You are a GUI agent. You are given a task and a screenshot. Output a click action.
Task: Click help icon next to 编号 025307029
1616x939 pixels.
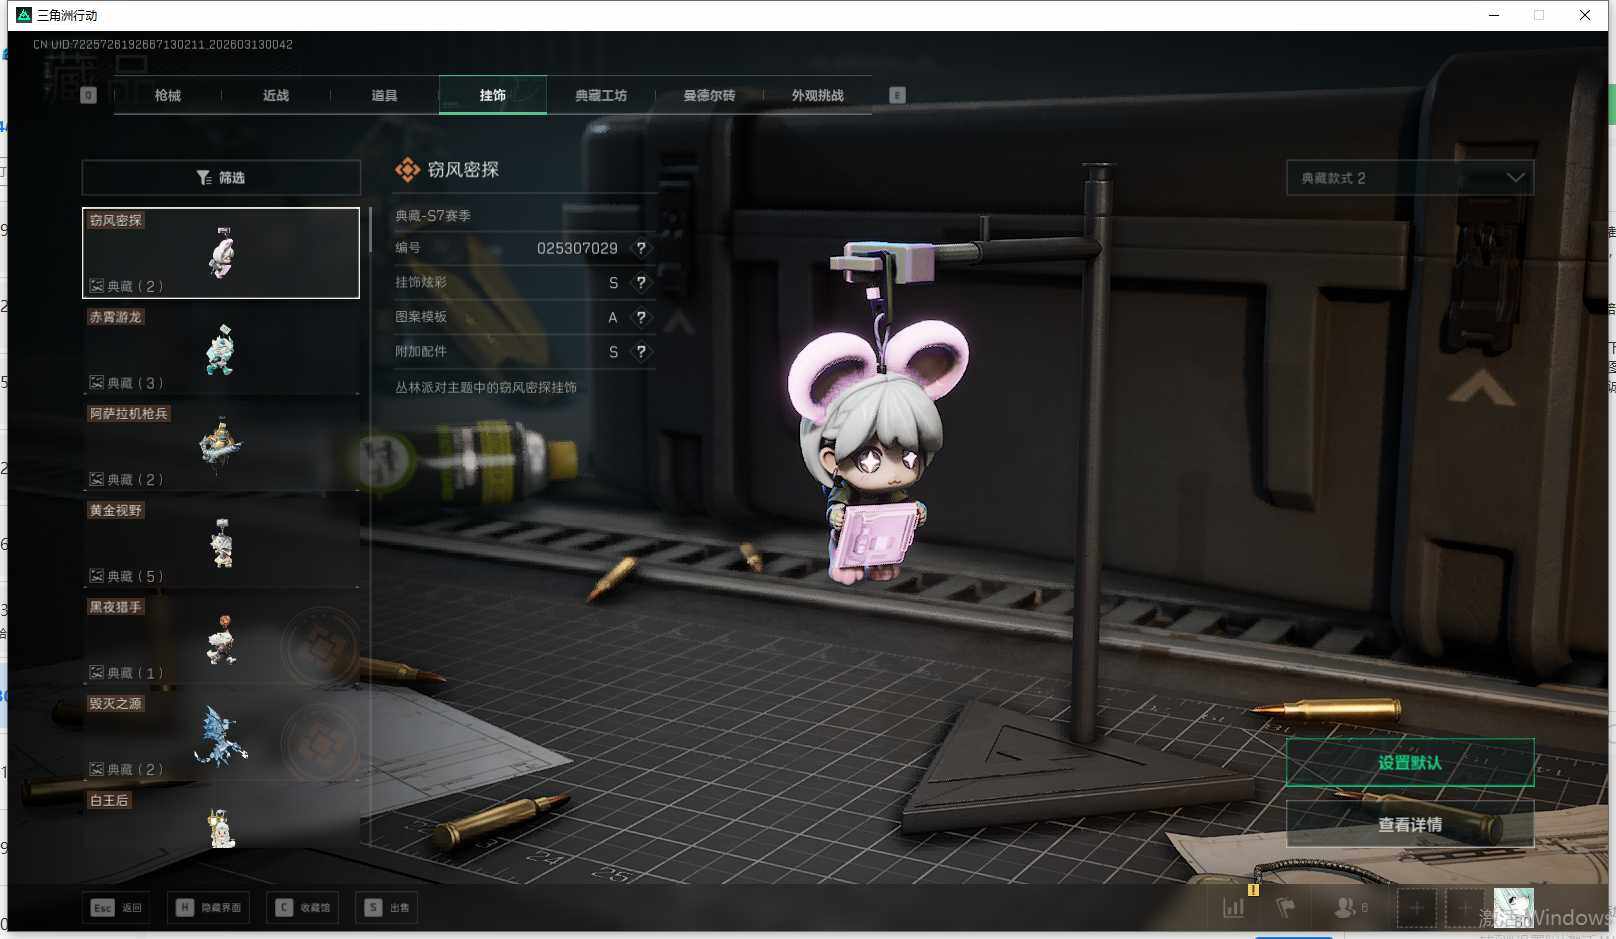pos(641,248)
